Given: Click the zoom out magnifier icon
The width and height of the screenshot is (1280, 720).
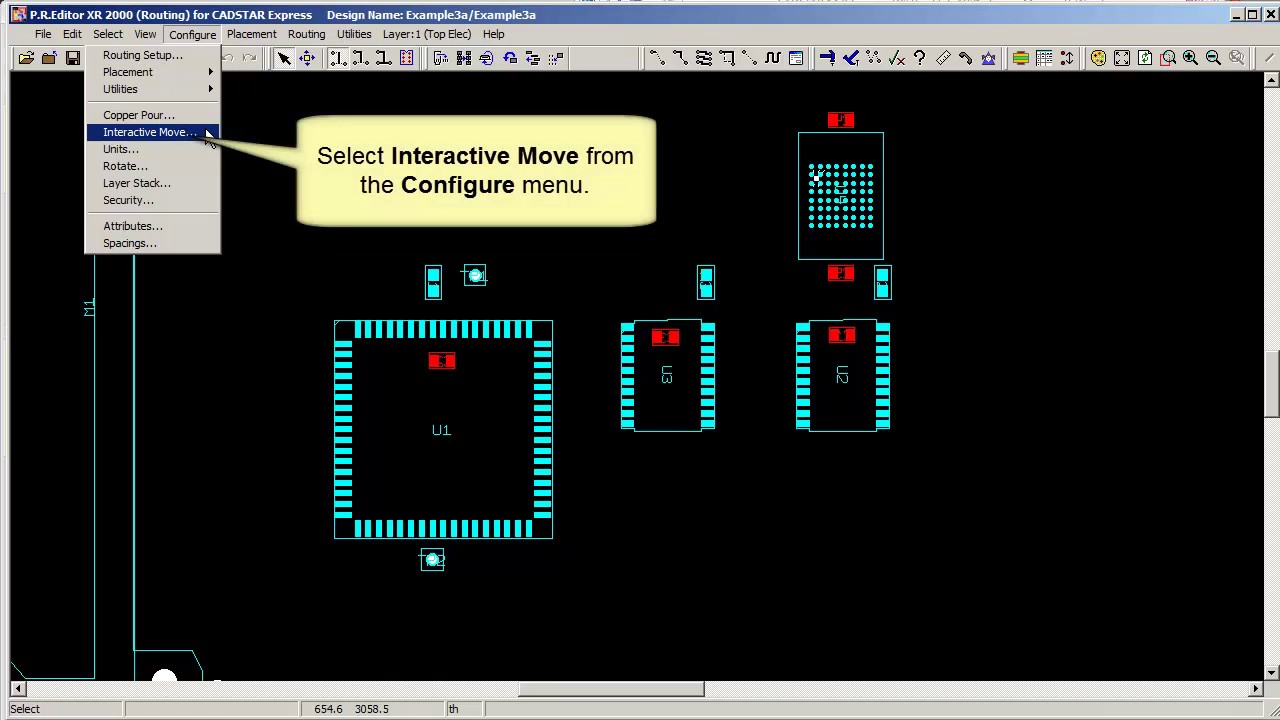Looking at the screenshot, I should [x=1213, y=58].
